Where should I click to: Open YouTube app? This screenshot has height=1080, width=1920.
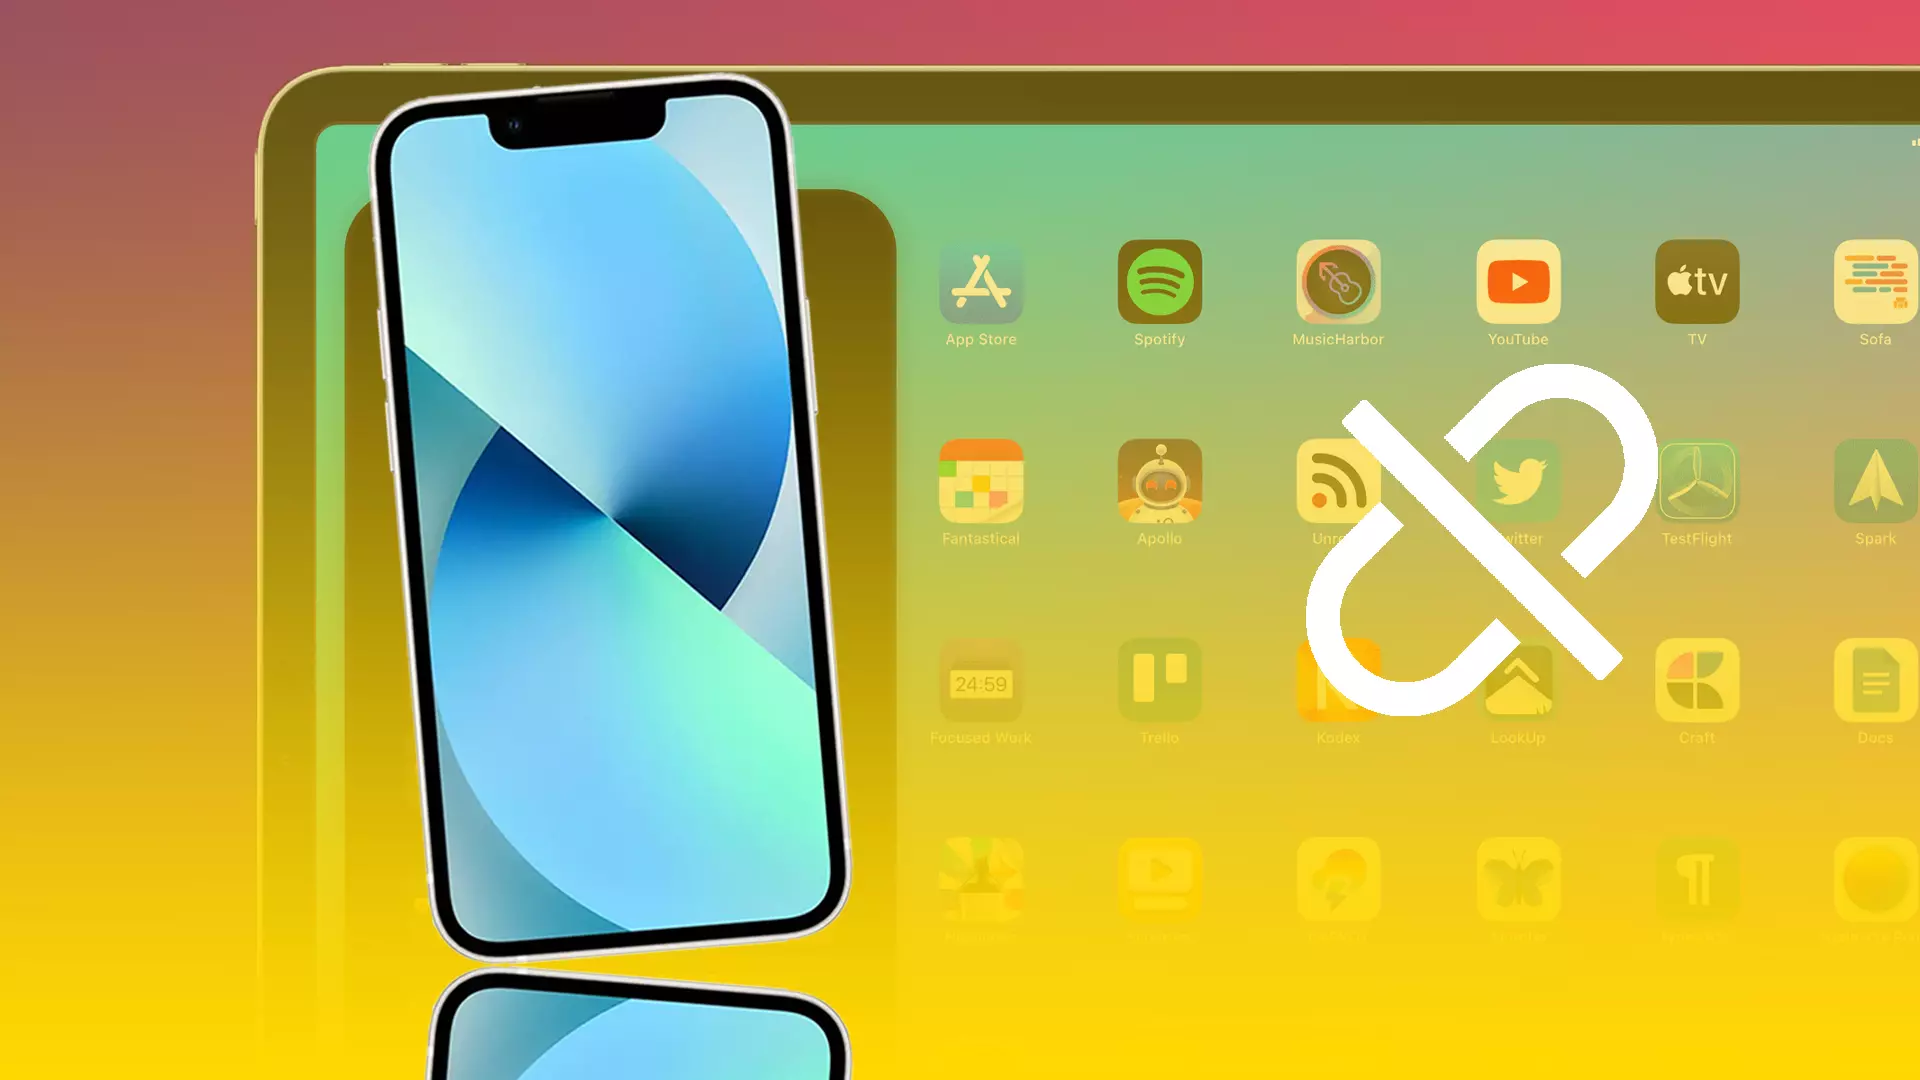point(1516,281)
